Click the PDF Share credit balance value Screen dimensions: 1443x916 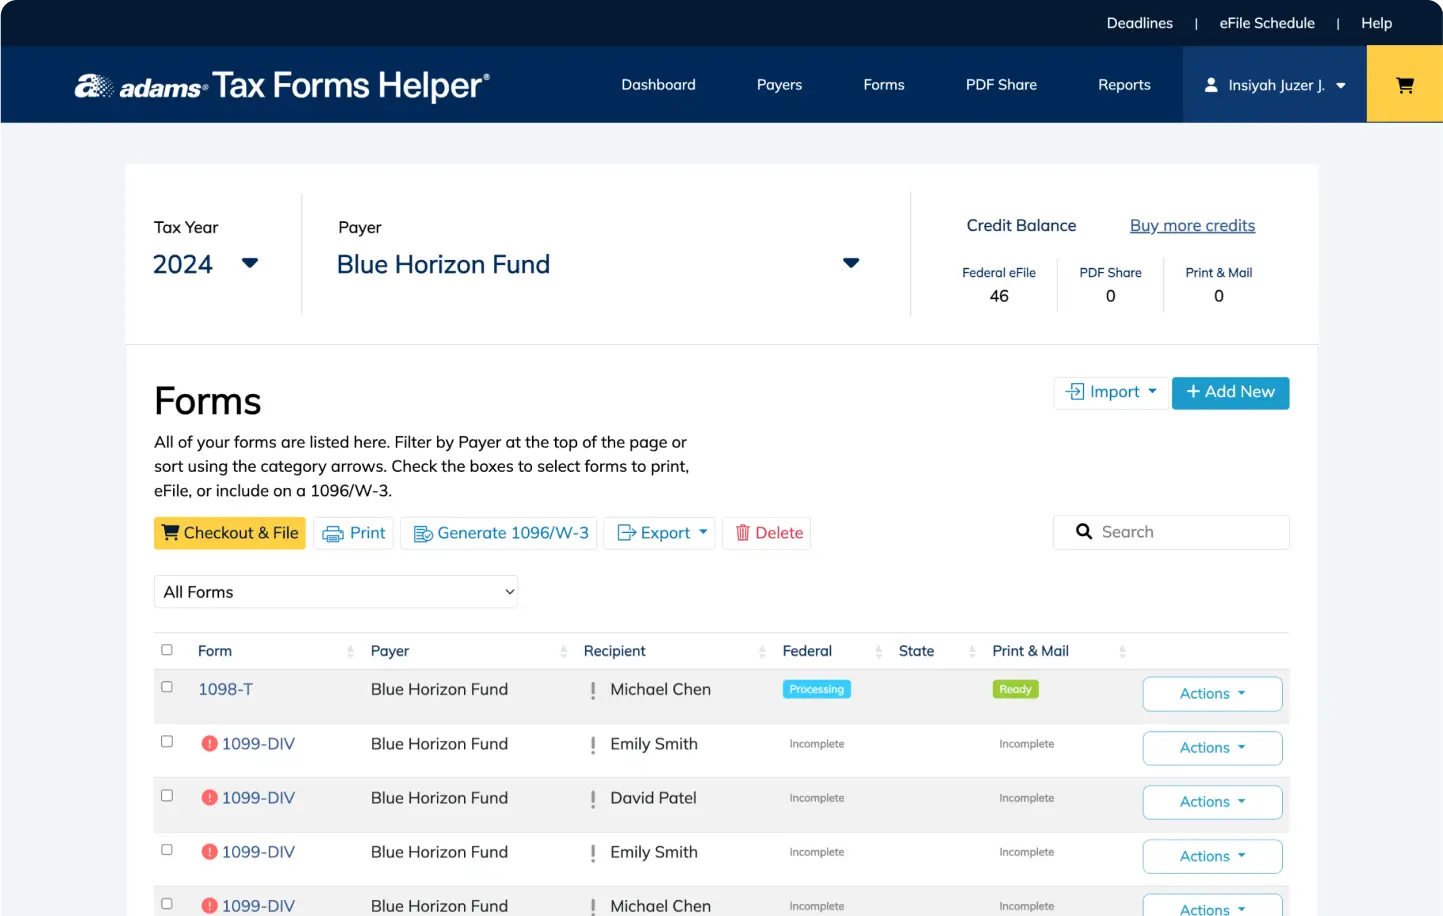coord(1110,296)
